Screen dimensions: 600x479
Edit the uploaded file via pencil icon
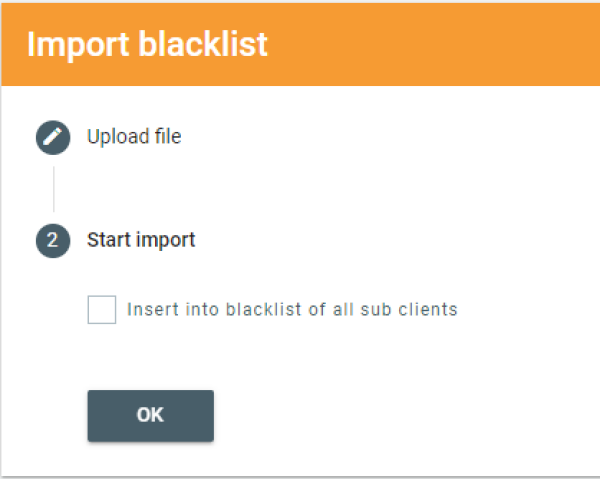point(53,137)
